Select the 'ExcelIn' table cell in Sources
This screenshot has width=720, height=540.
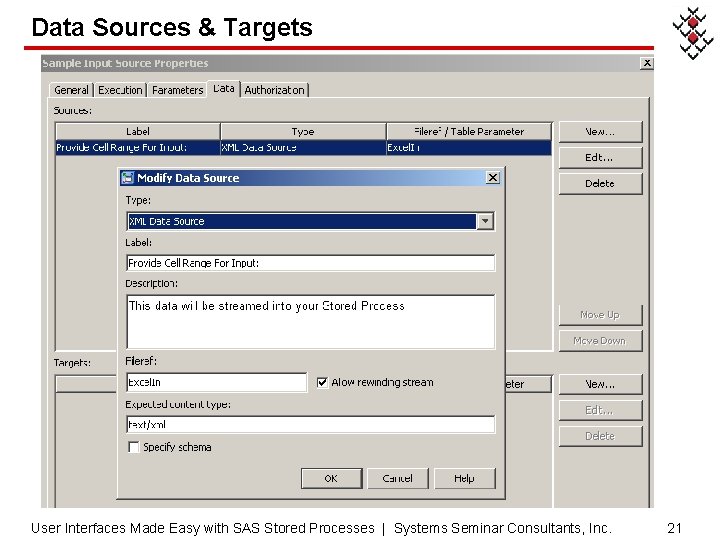point(469,147)
